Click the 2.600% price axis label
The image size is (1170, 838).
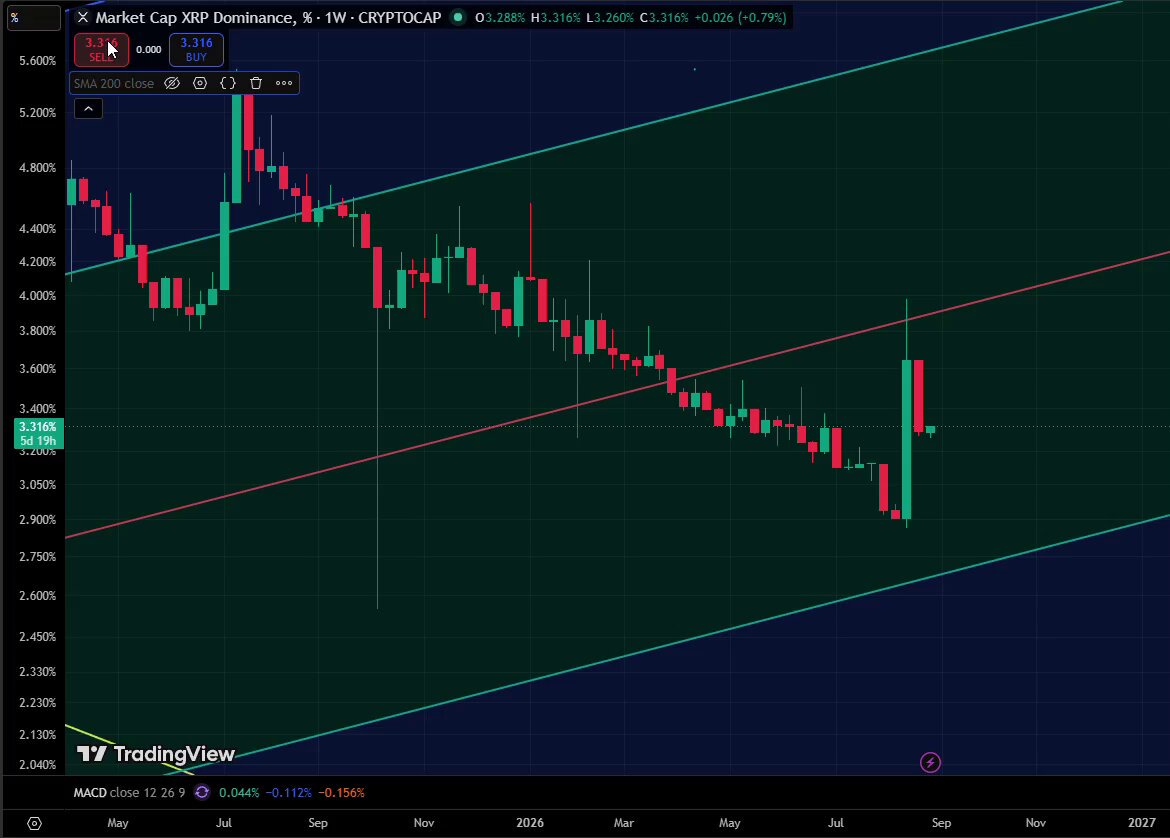coord(37,595)
